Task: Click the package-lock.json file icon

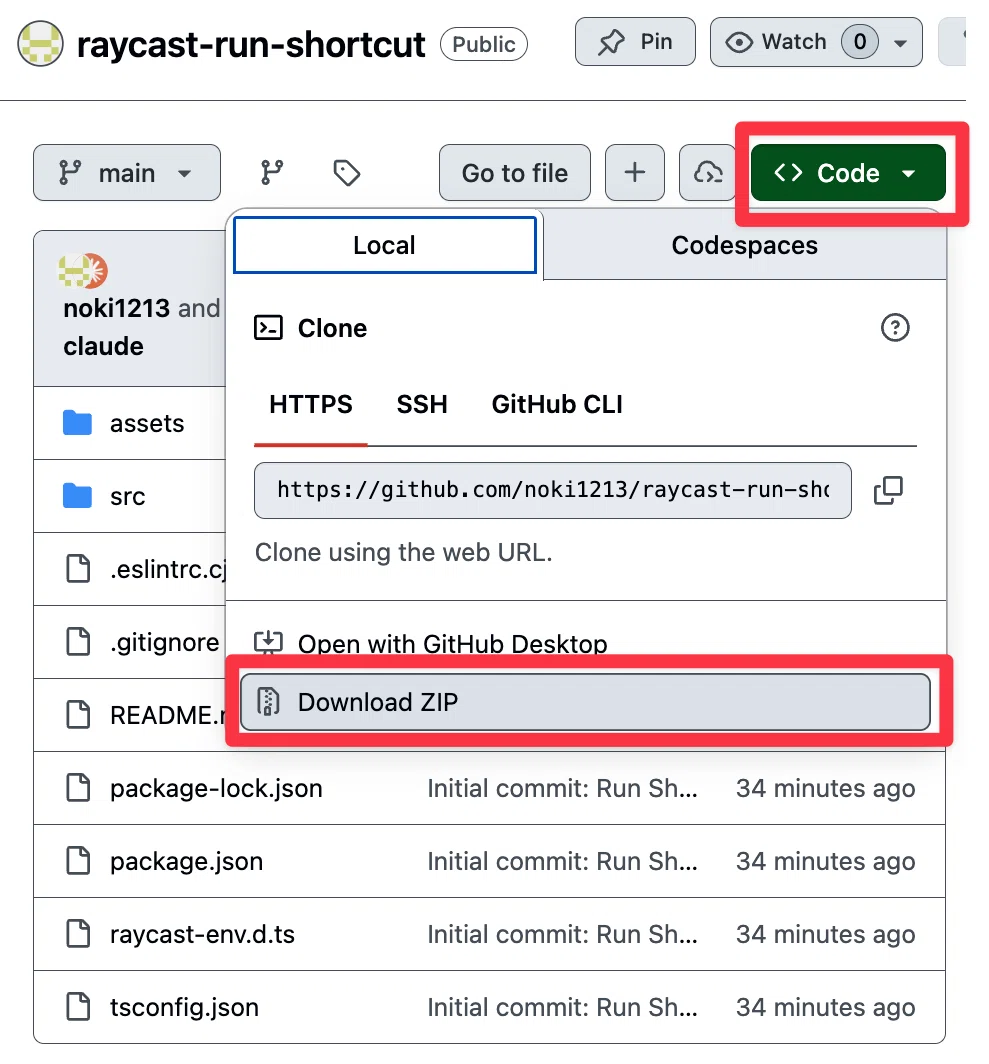Action: (78, 788)
